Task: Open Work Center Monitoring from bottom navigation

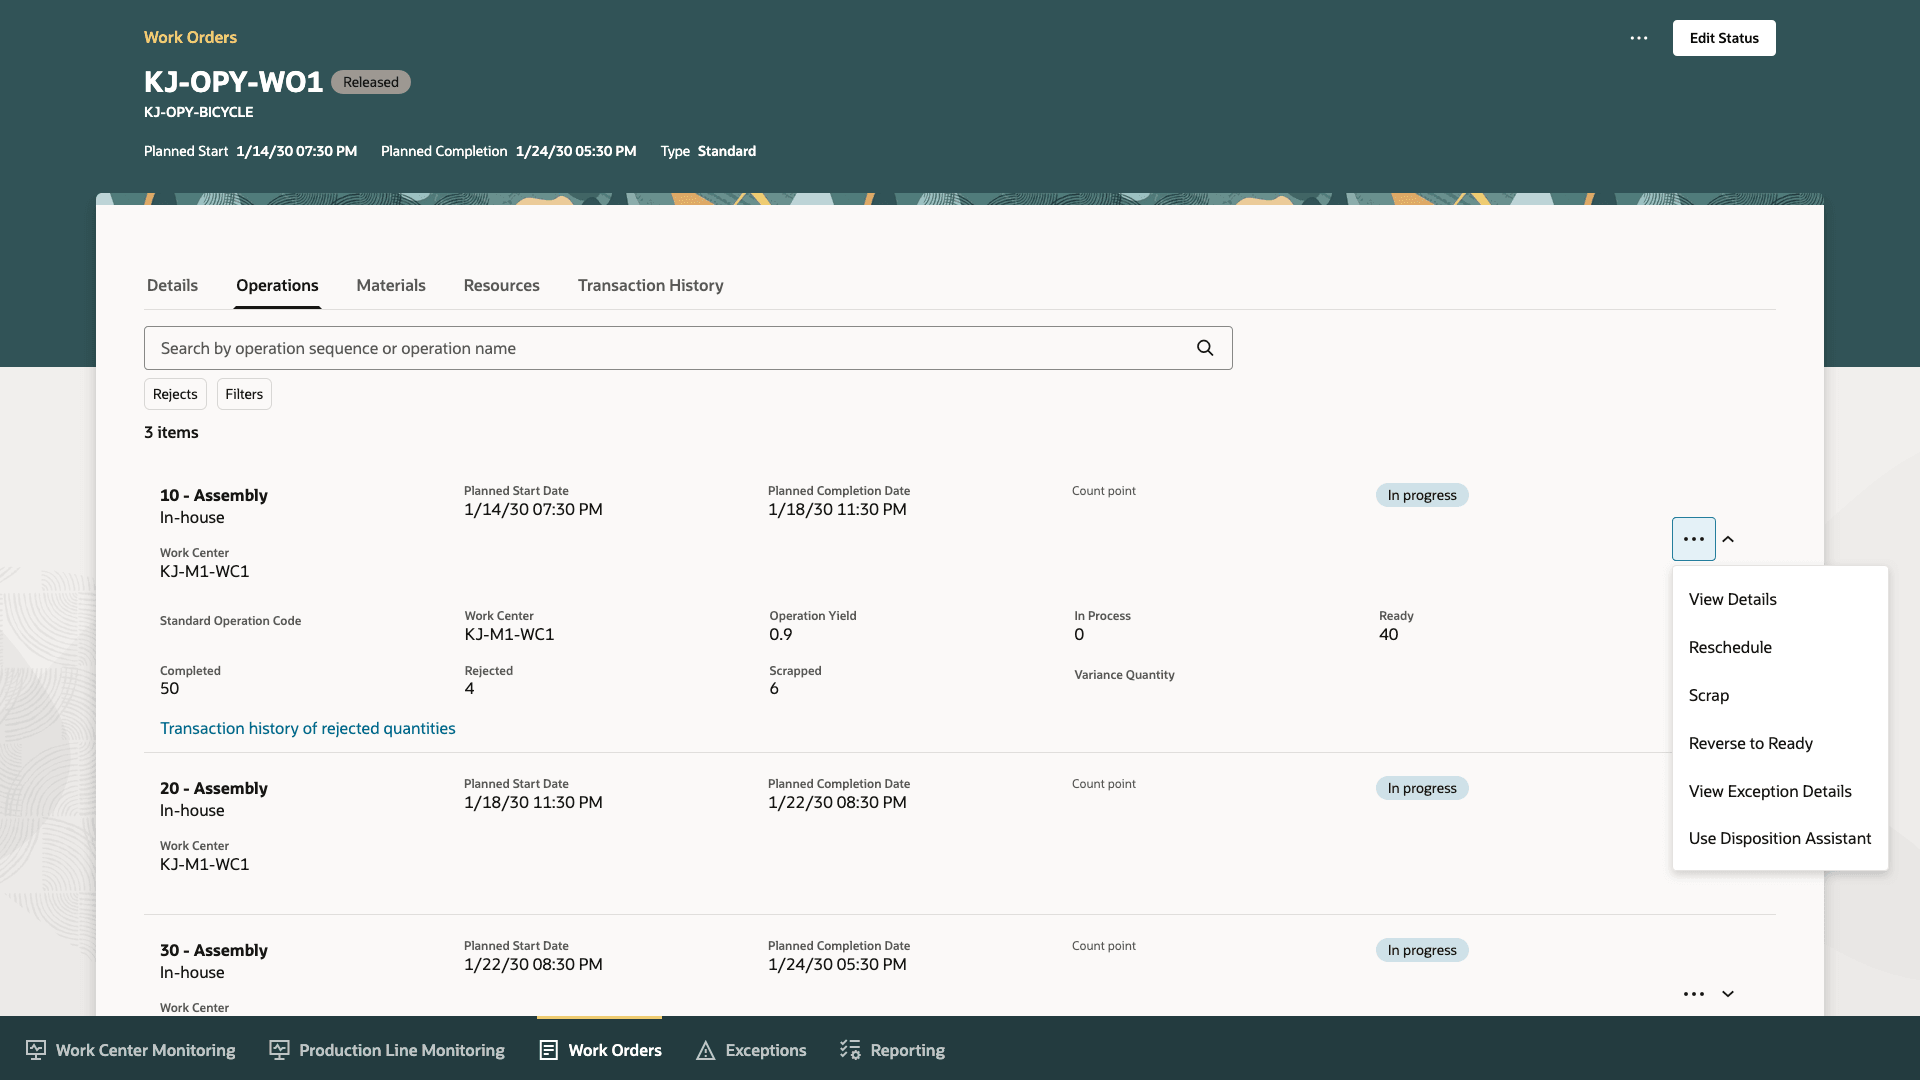Action: coord(129,1050)
